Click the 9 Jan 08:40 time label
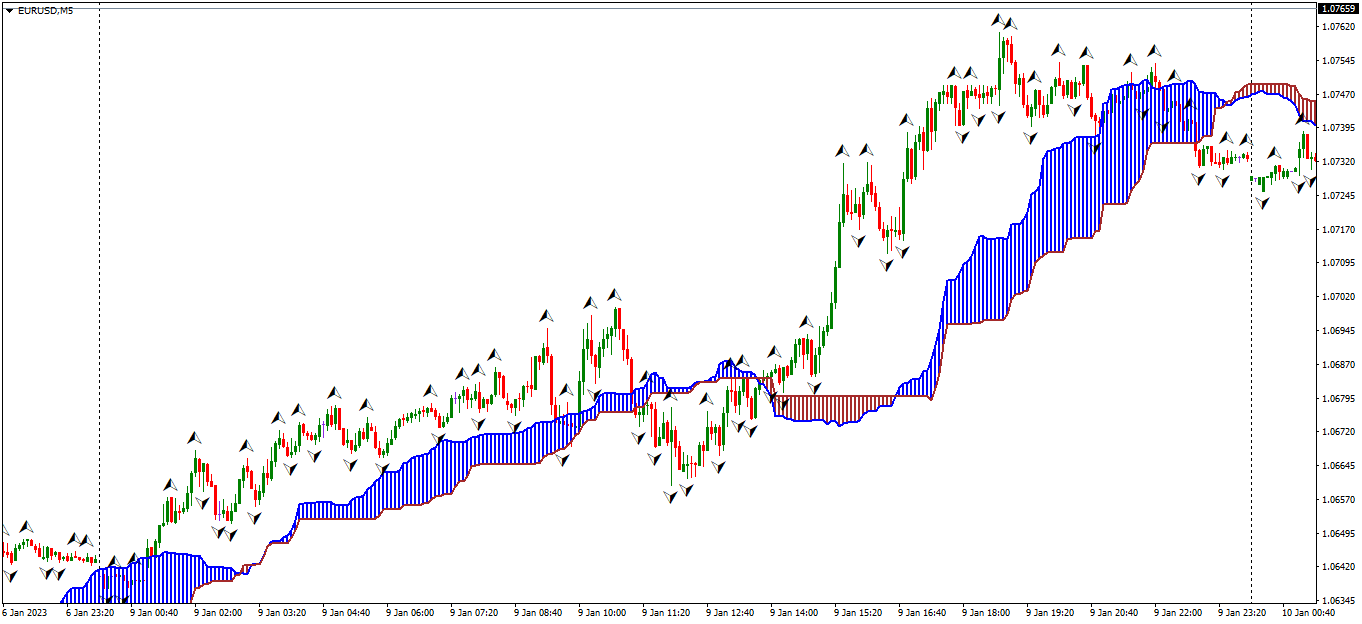This screenshot has height=624, width=1362. 538,612
